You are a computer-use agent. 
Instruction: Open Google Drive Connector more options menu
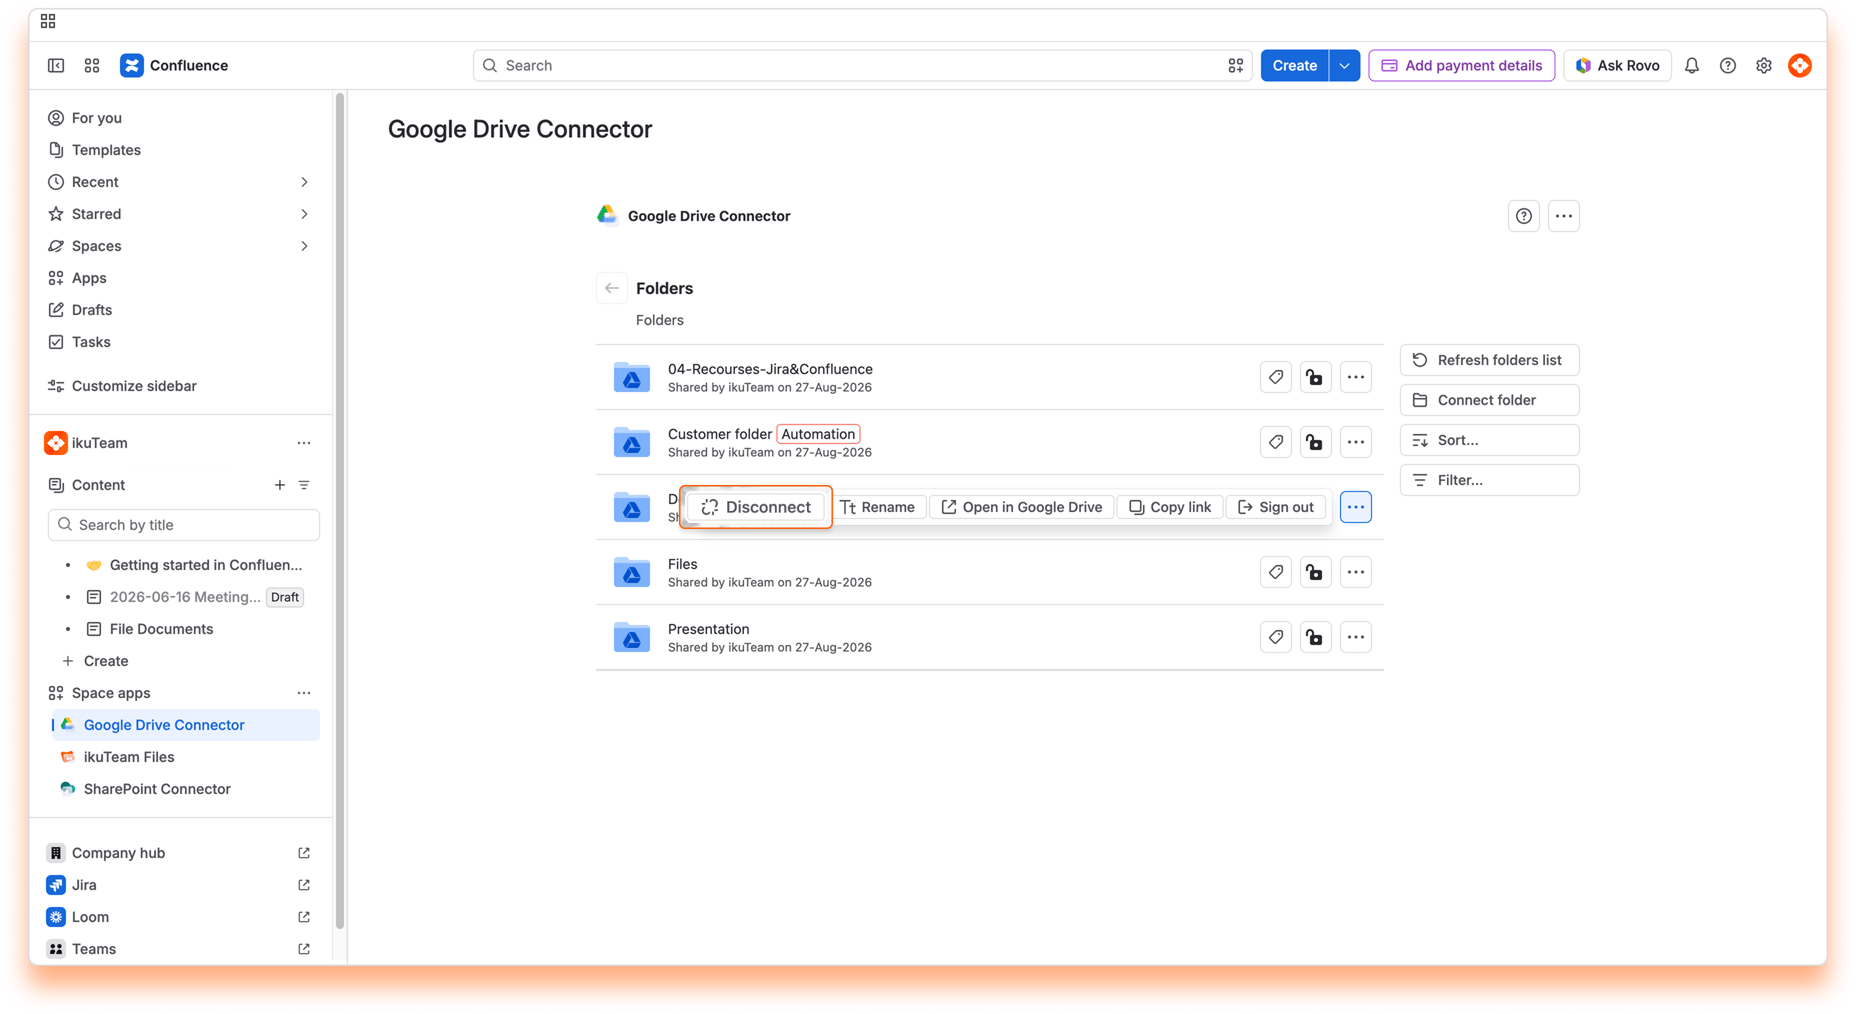pyautogui.click(x=1564, y=216)
